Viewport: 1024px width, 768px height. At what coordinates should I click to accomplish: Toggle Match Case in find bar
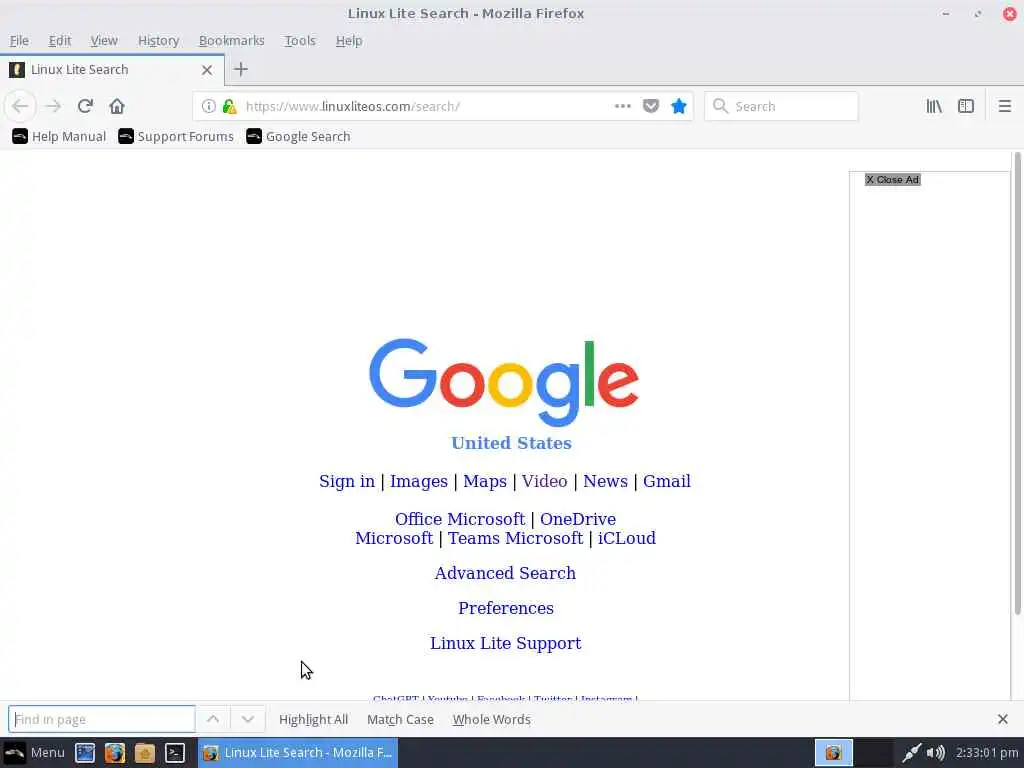(400, 719)
